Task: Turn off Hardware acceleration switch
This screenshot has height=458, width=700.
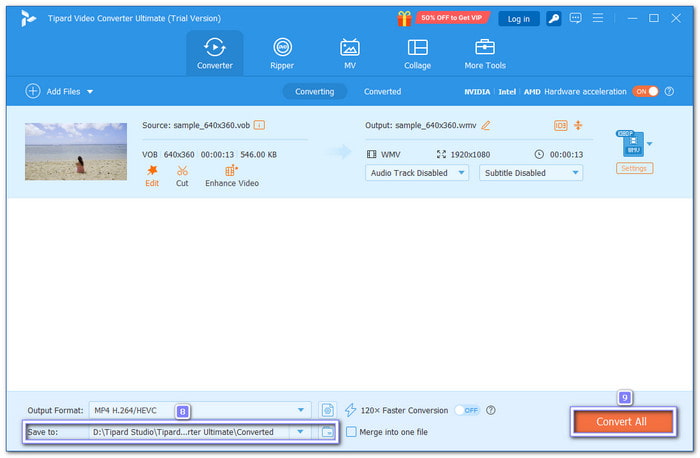Action: pos(645,92)
